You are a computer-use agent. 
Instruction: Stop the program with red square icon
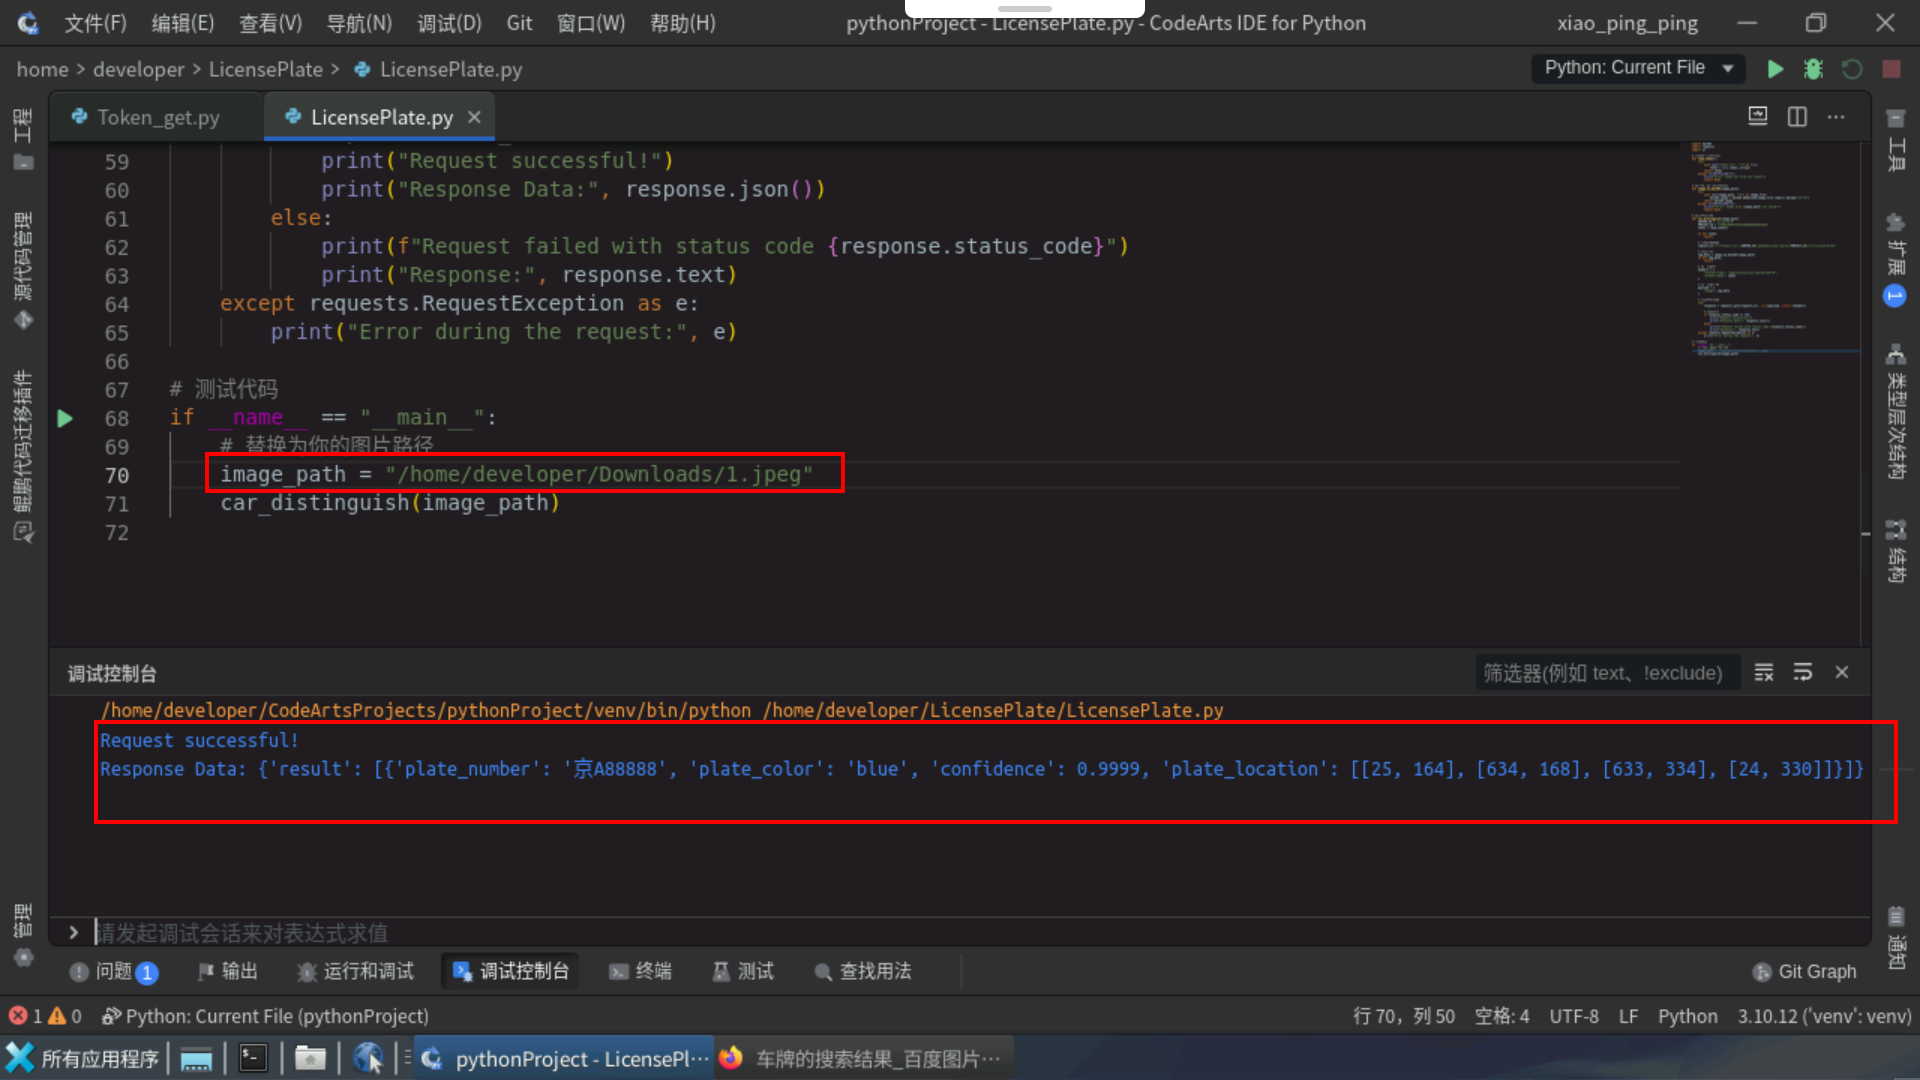1891,69
